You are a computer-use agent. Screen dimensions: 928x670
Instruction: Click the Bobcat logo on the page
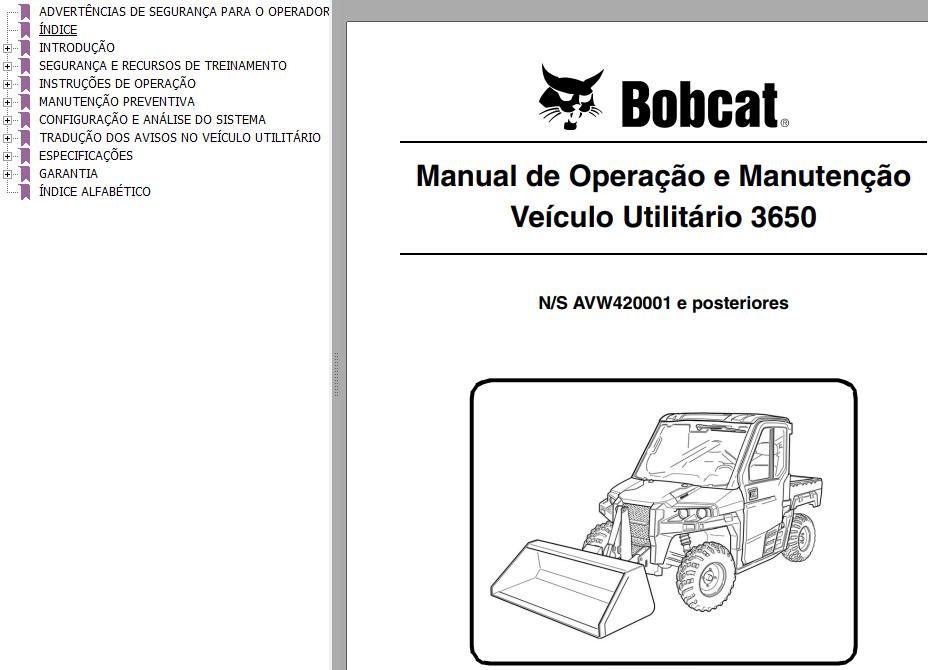pos(663,98)
